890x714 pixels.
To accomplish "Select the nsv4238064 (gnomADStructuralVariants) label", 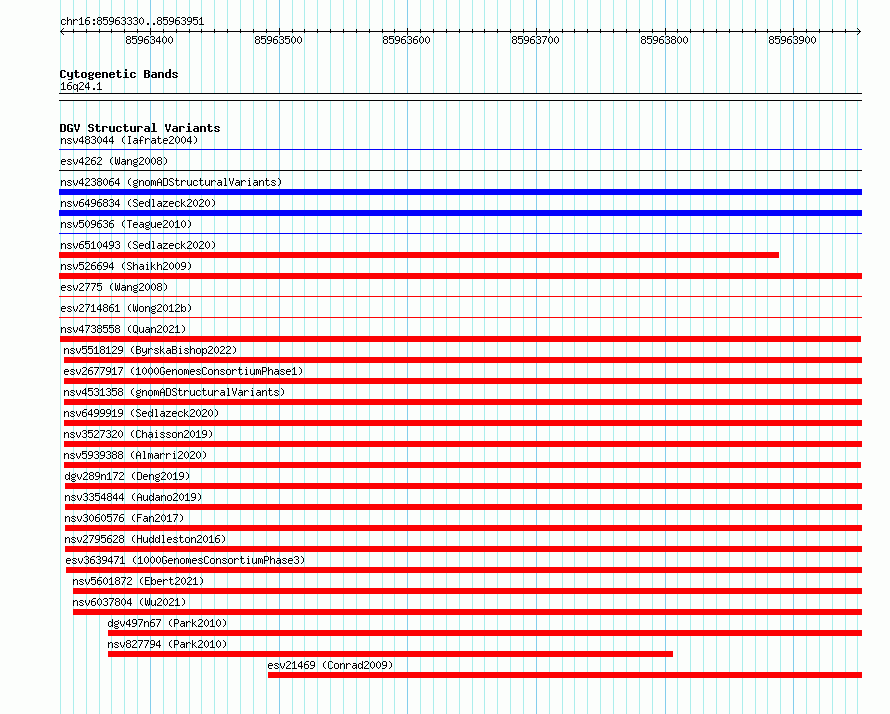I will pos(171,182).
